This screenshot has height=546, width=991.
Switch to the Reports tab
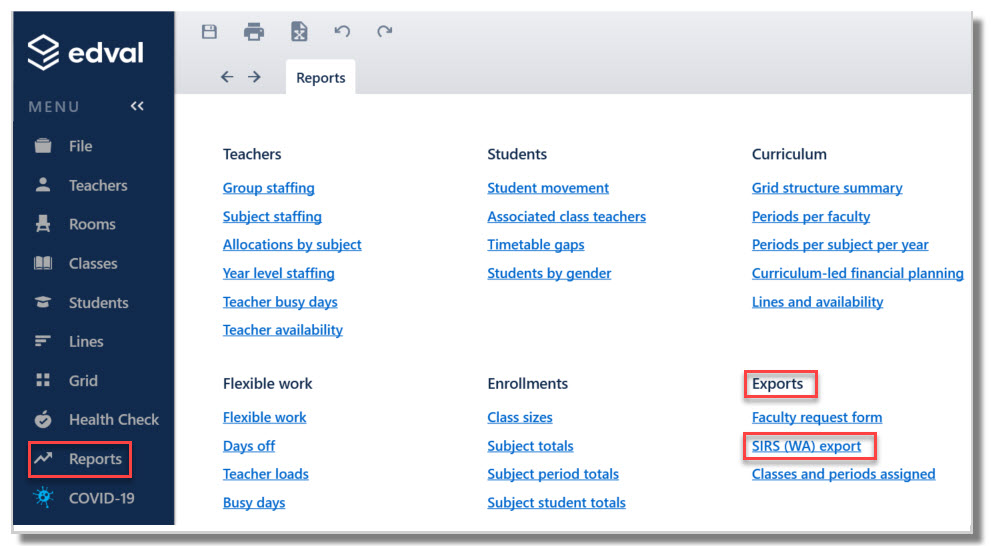(x=320, y=78)
